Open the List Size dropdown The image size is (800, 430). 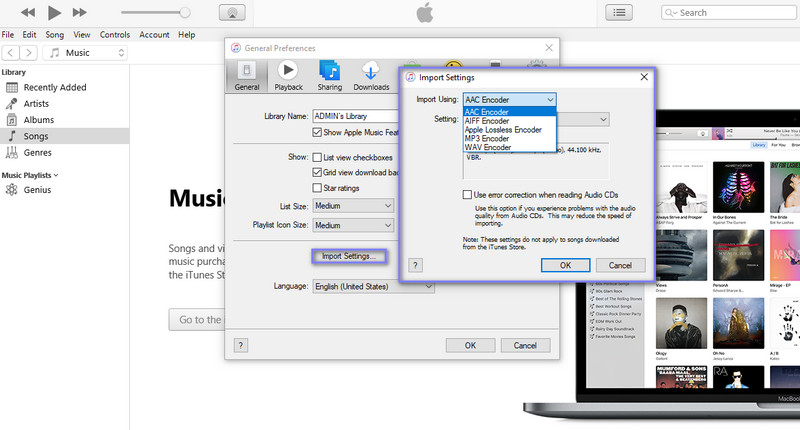(353, 206)
